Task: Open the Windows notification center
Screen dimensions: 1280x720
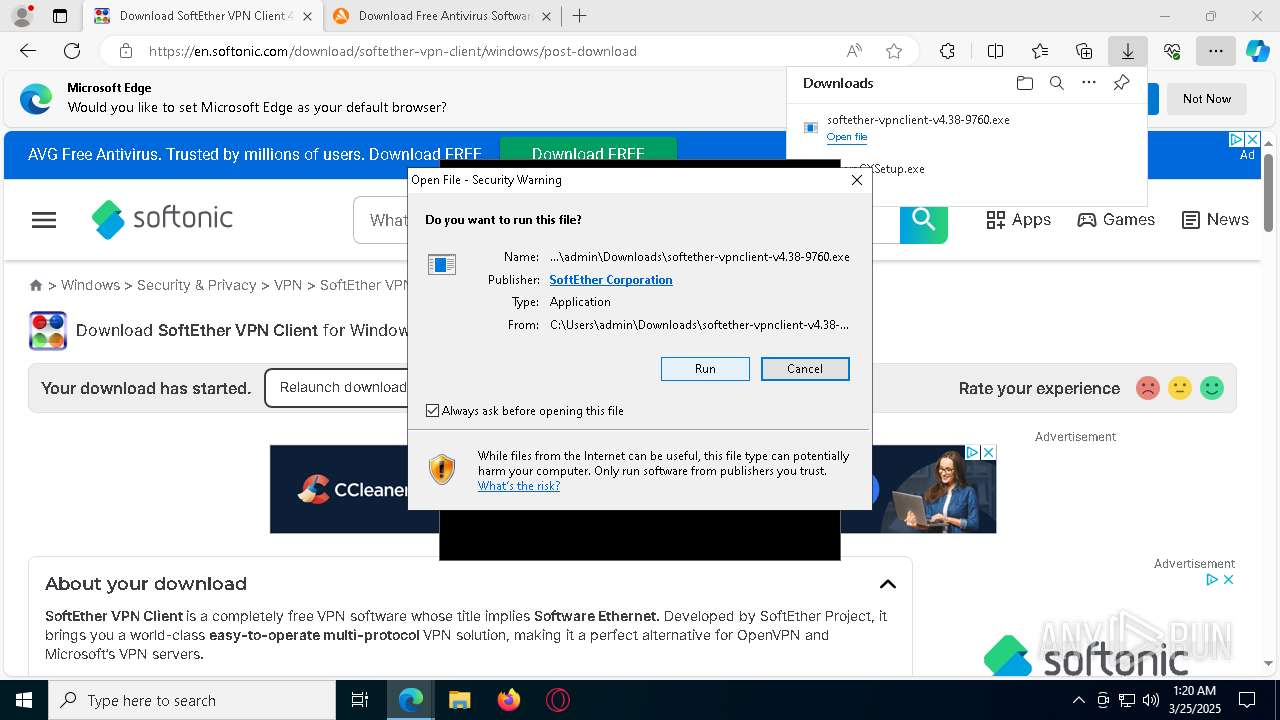Action: point(1247,700)
